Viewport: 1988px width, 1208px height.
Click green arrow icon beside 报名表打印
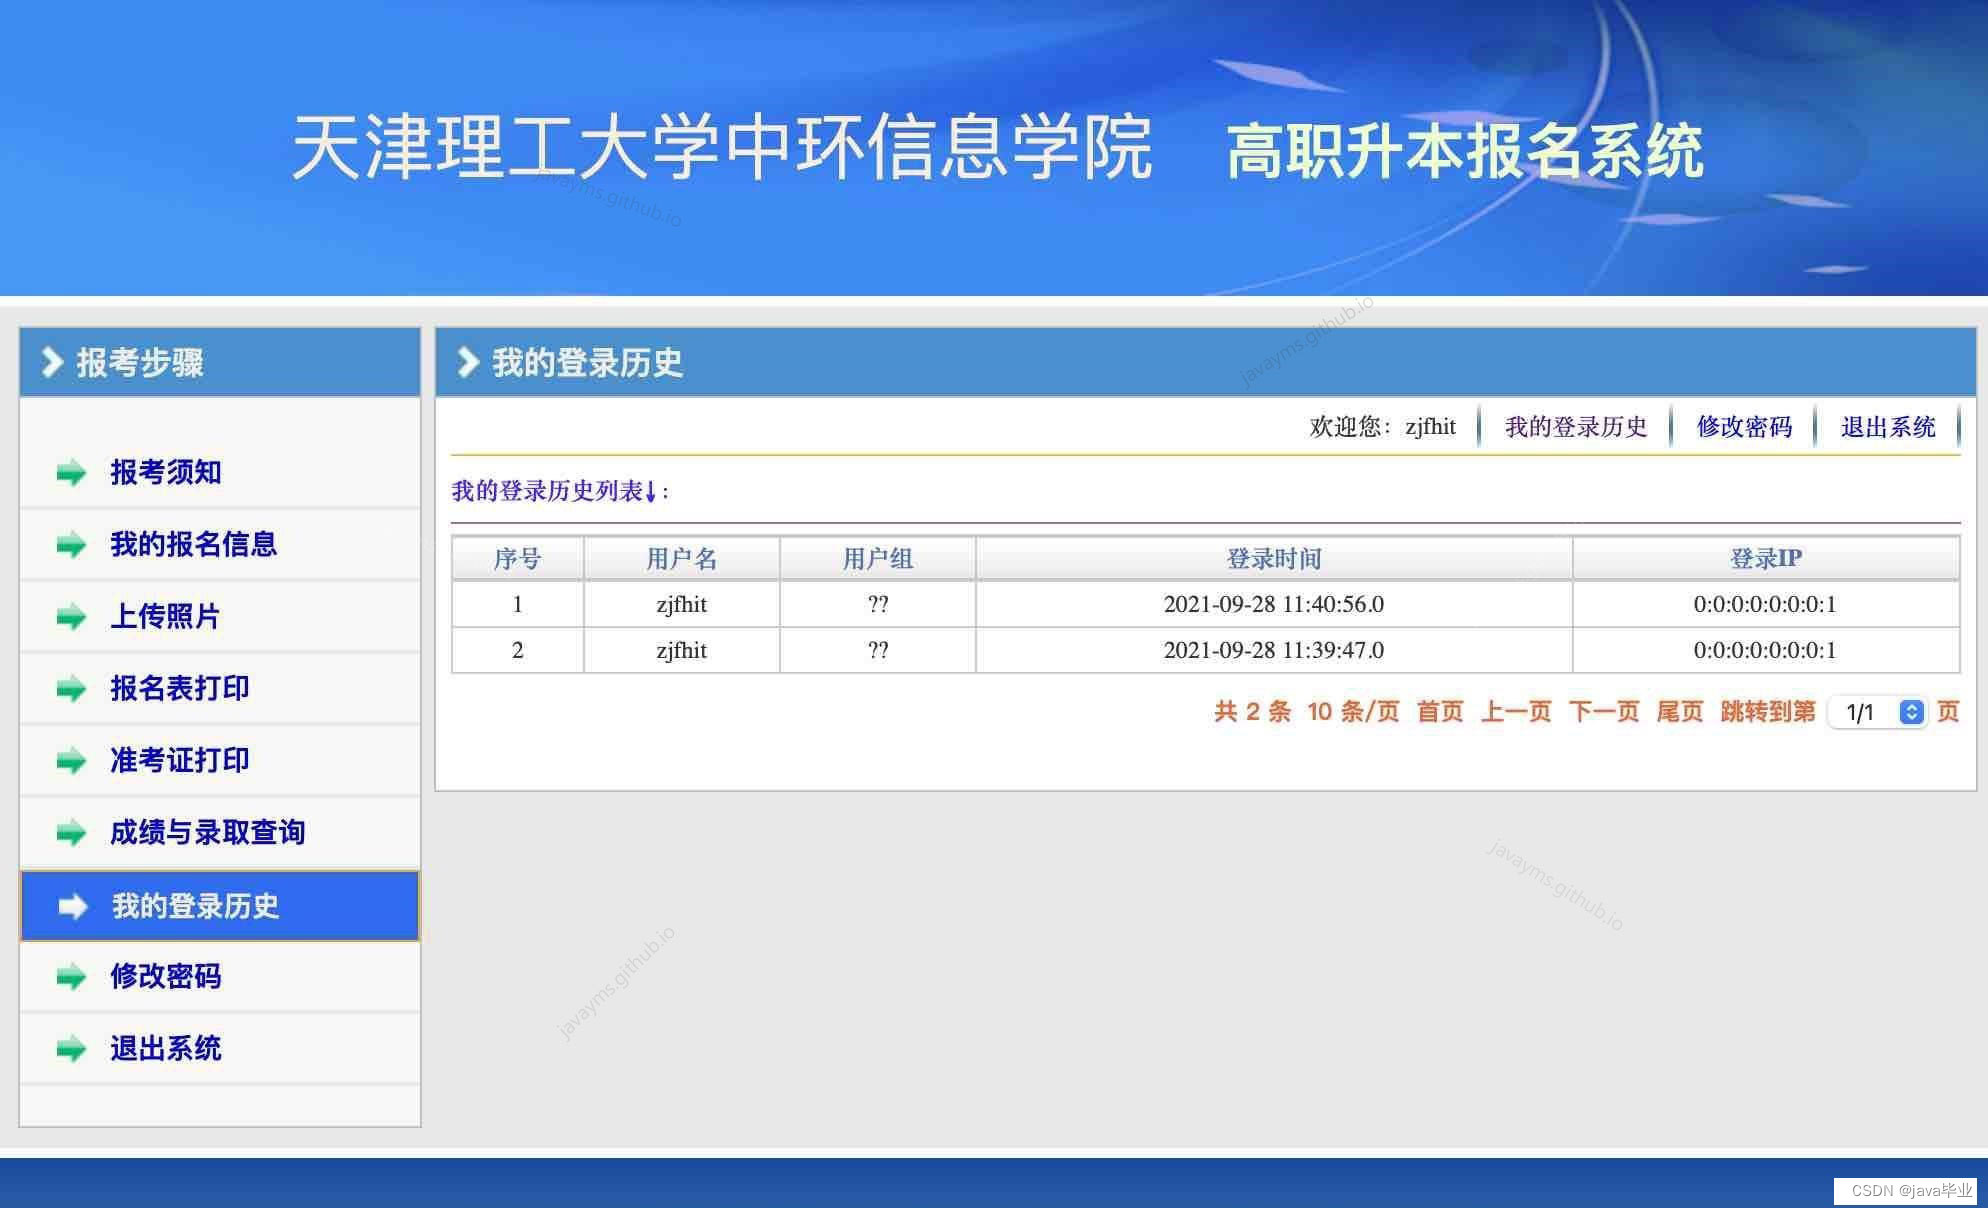71,688
